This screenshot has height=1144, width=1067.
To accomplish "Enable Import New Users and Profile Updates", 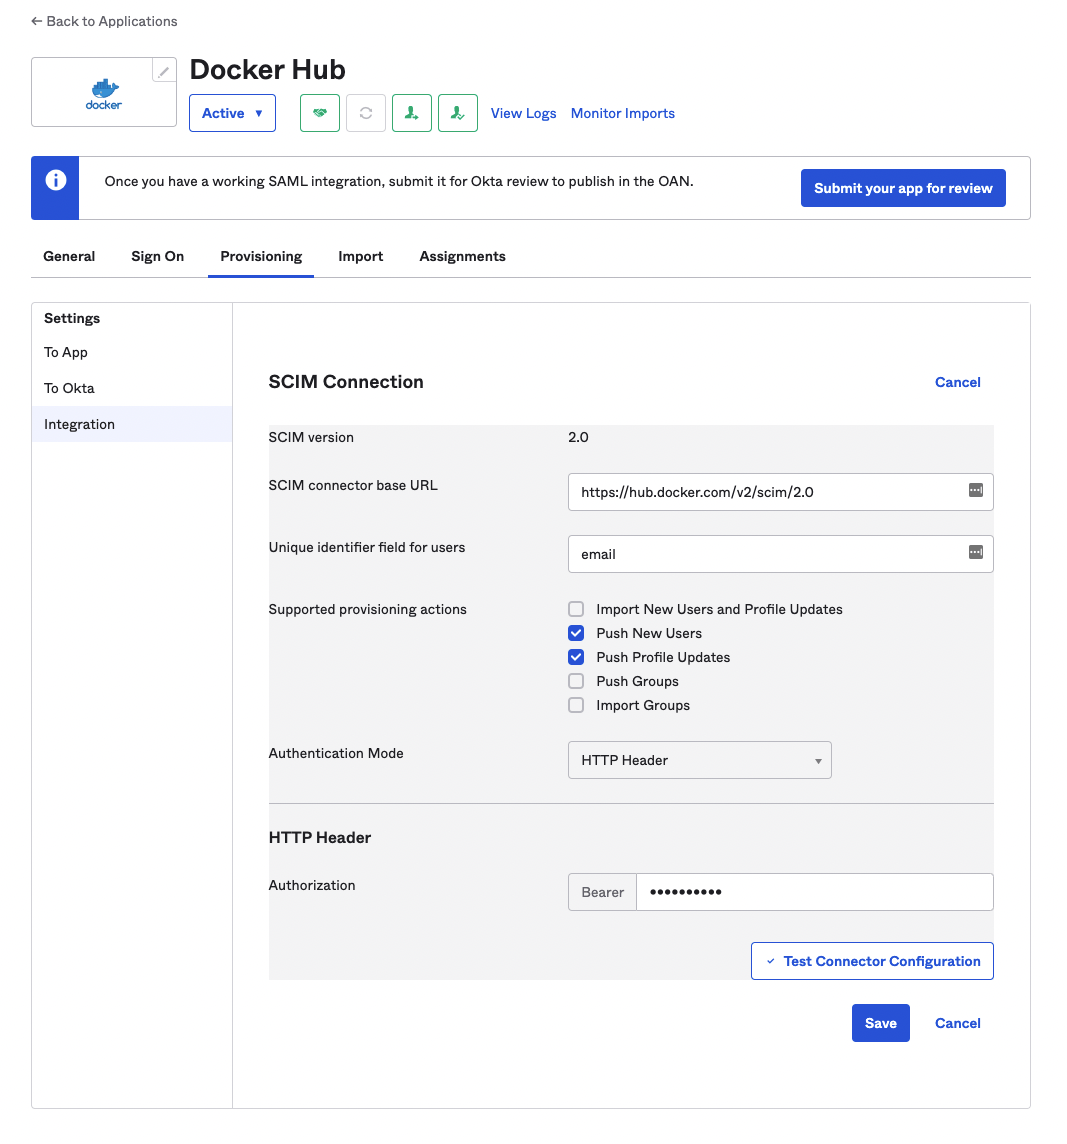I will (x=577, y=609).
